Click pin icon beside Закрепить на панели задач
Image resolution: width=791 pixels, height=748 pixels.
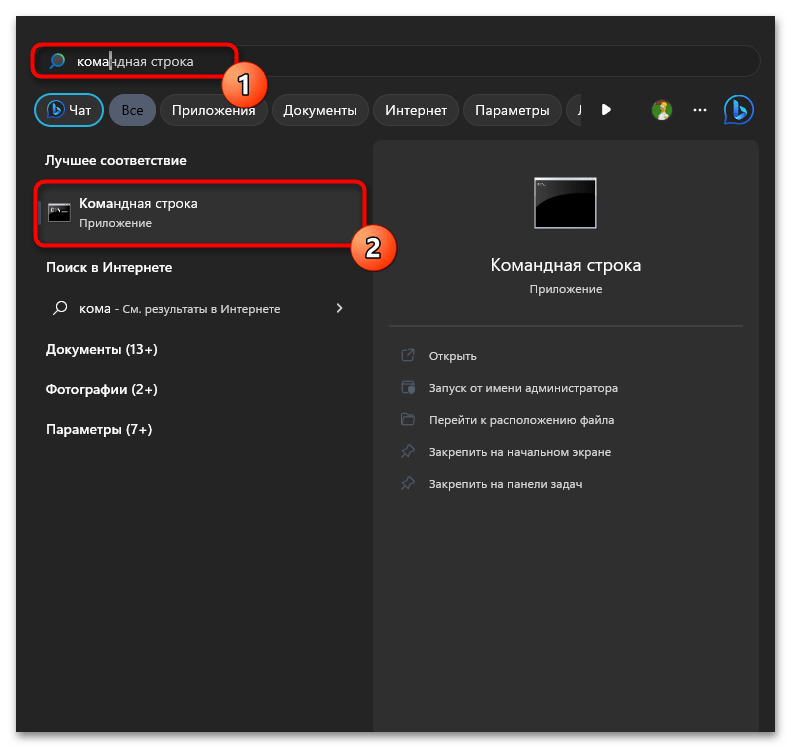point(408,483)
